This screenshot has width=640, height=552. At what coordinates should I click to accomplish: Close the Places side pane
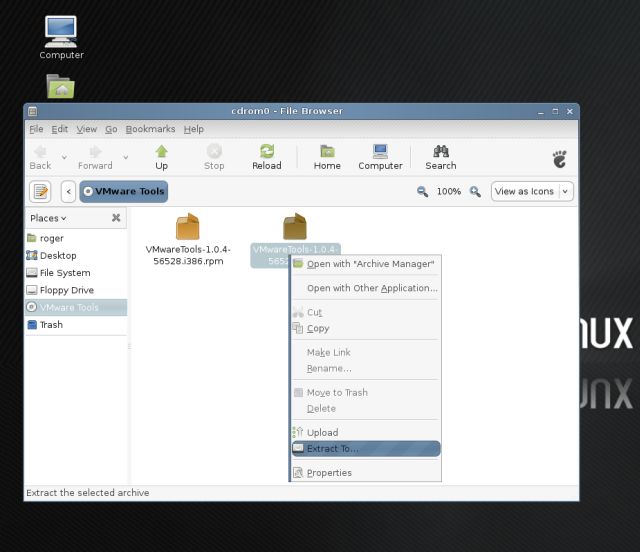(x=116, y=218)
